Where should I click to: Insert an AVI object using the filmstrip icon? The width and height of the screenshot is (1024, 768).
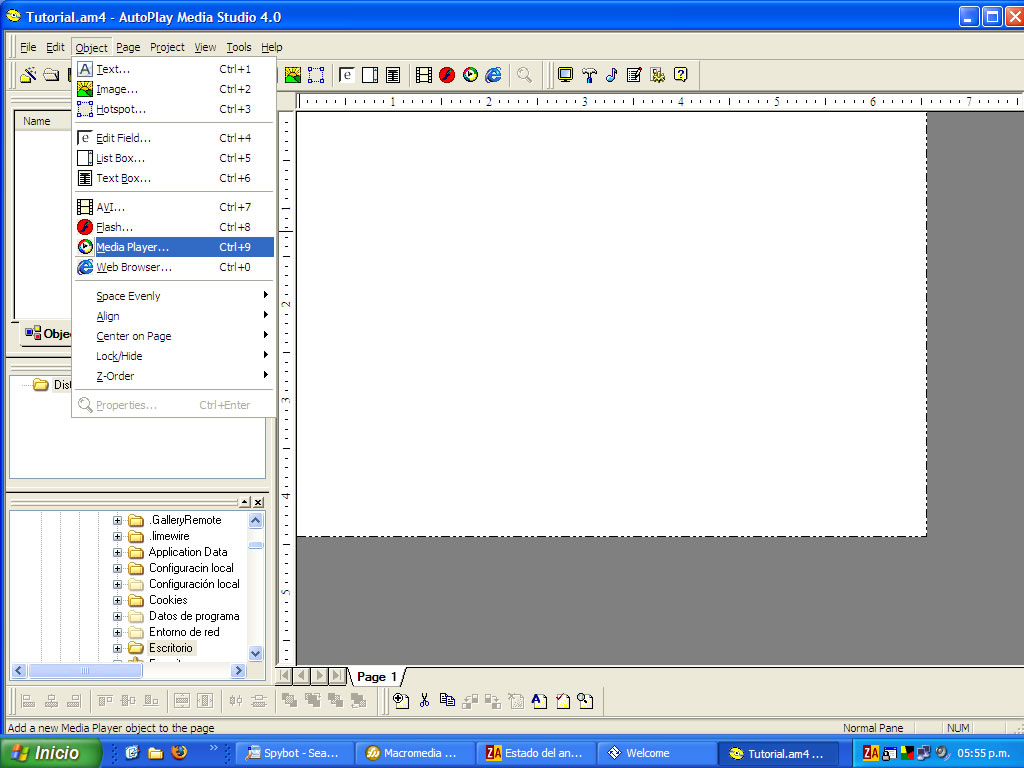coord(424,75)
